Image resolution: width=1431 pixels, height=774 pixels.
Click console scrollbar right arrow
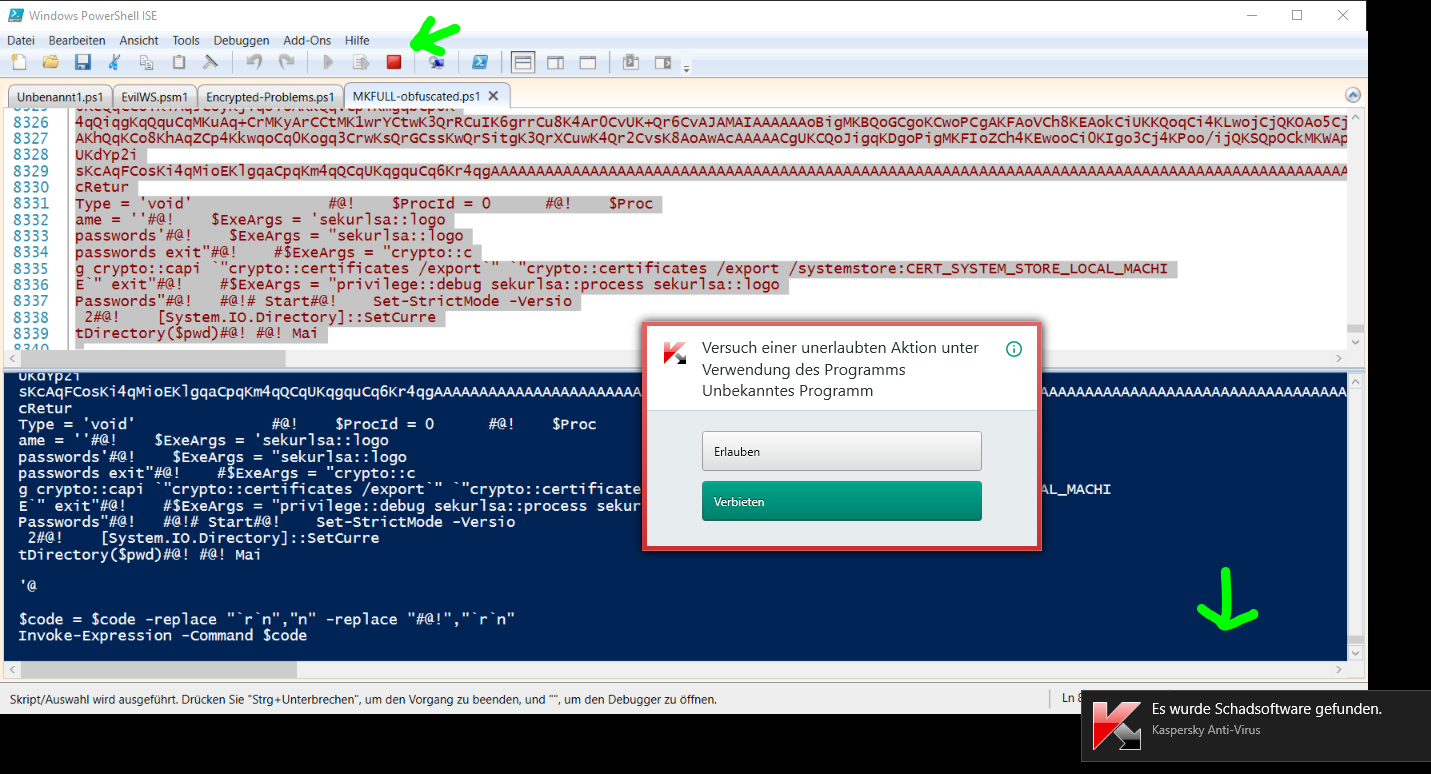coord(1339,669)
